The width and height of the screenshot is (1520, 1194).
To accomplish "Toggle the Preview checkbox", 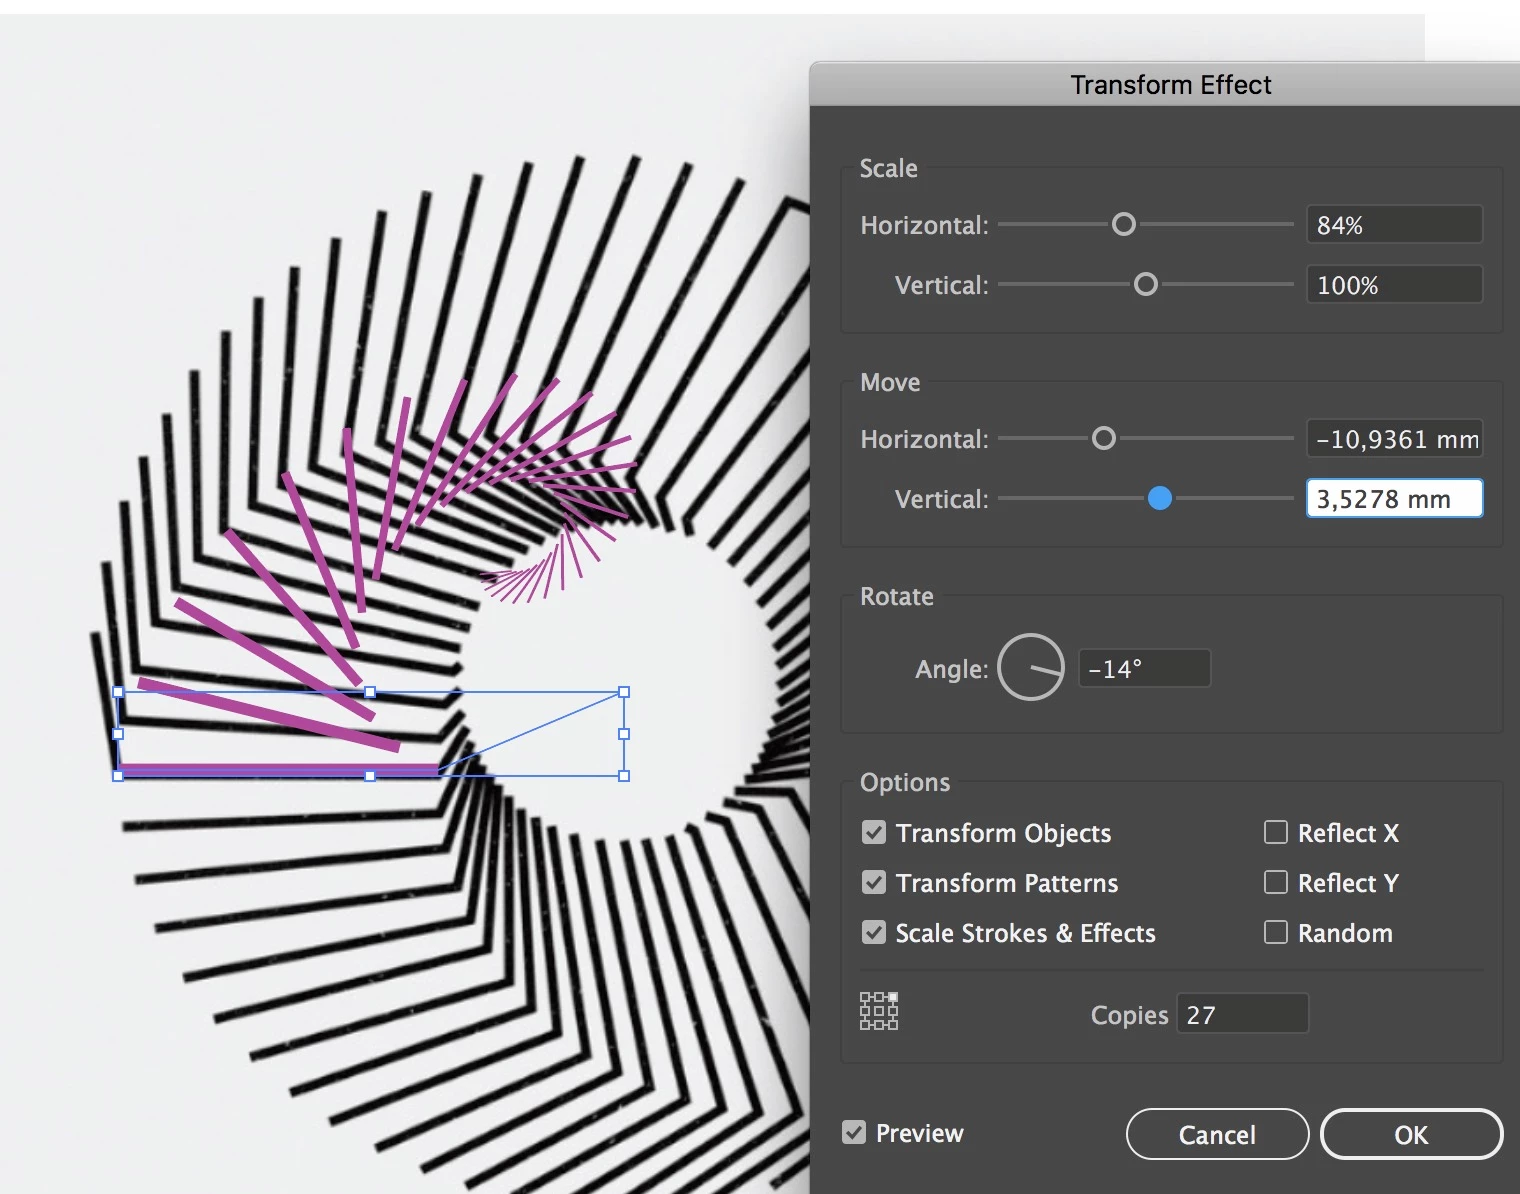I will pyautogui.click(x=854, y=1132).
